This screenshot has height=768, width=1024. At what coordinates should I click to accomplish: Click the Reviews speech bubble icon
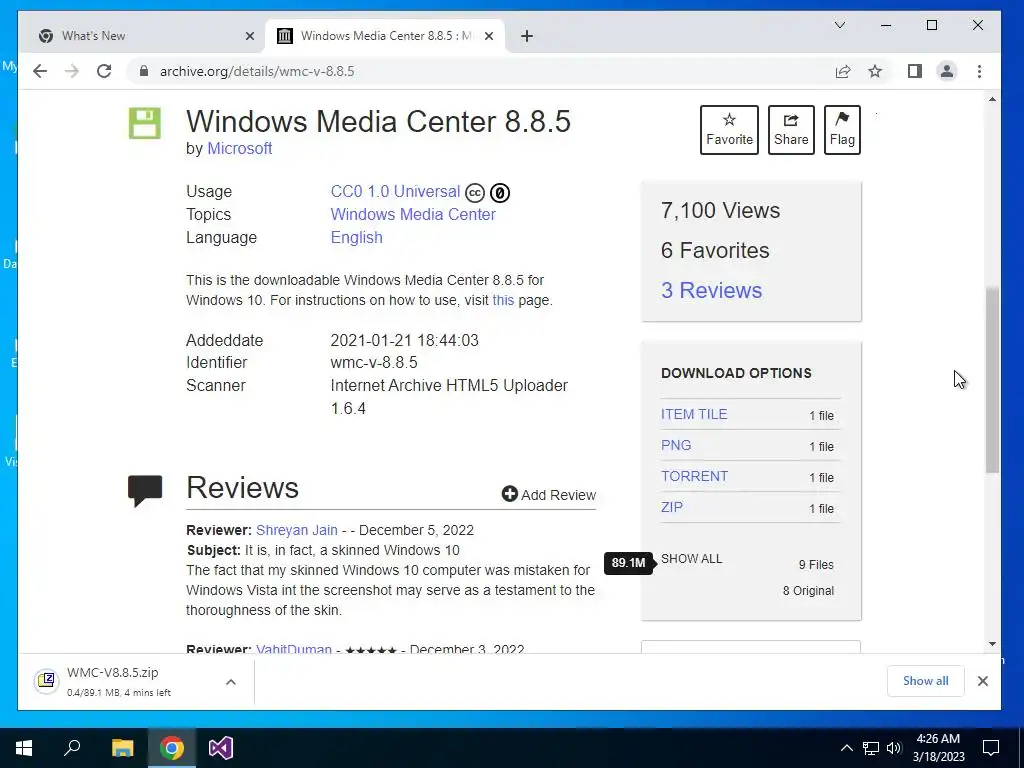[145, 490]
